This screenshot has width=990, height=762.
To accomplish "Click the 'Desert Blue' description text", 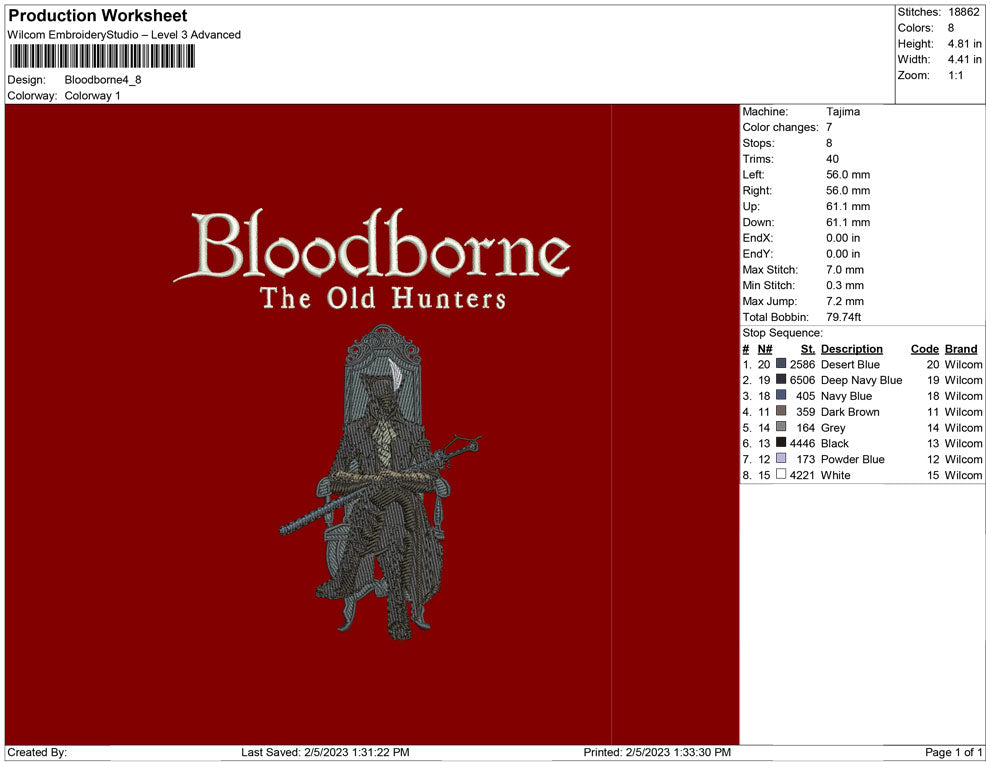I will tap(850, 364).
